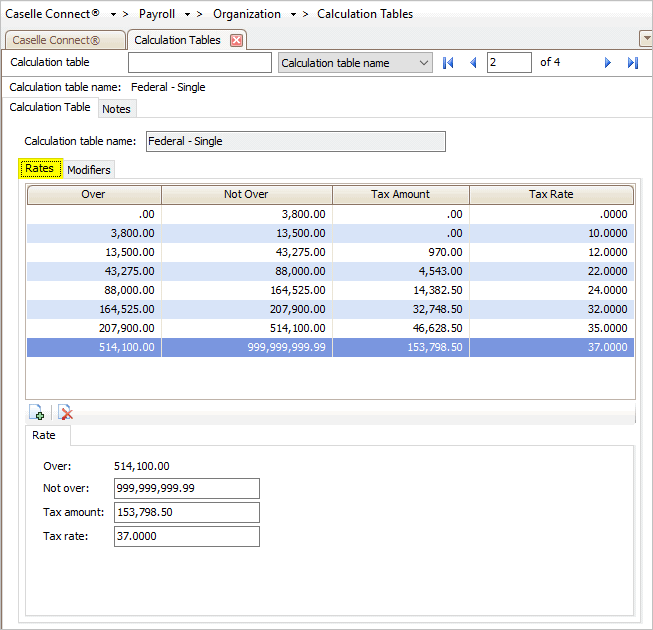
Task: Go to the next calculation table record
Action: (607, 63)
